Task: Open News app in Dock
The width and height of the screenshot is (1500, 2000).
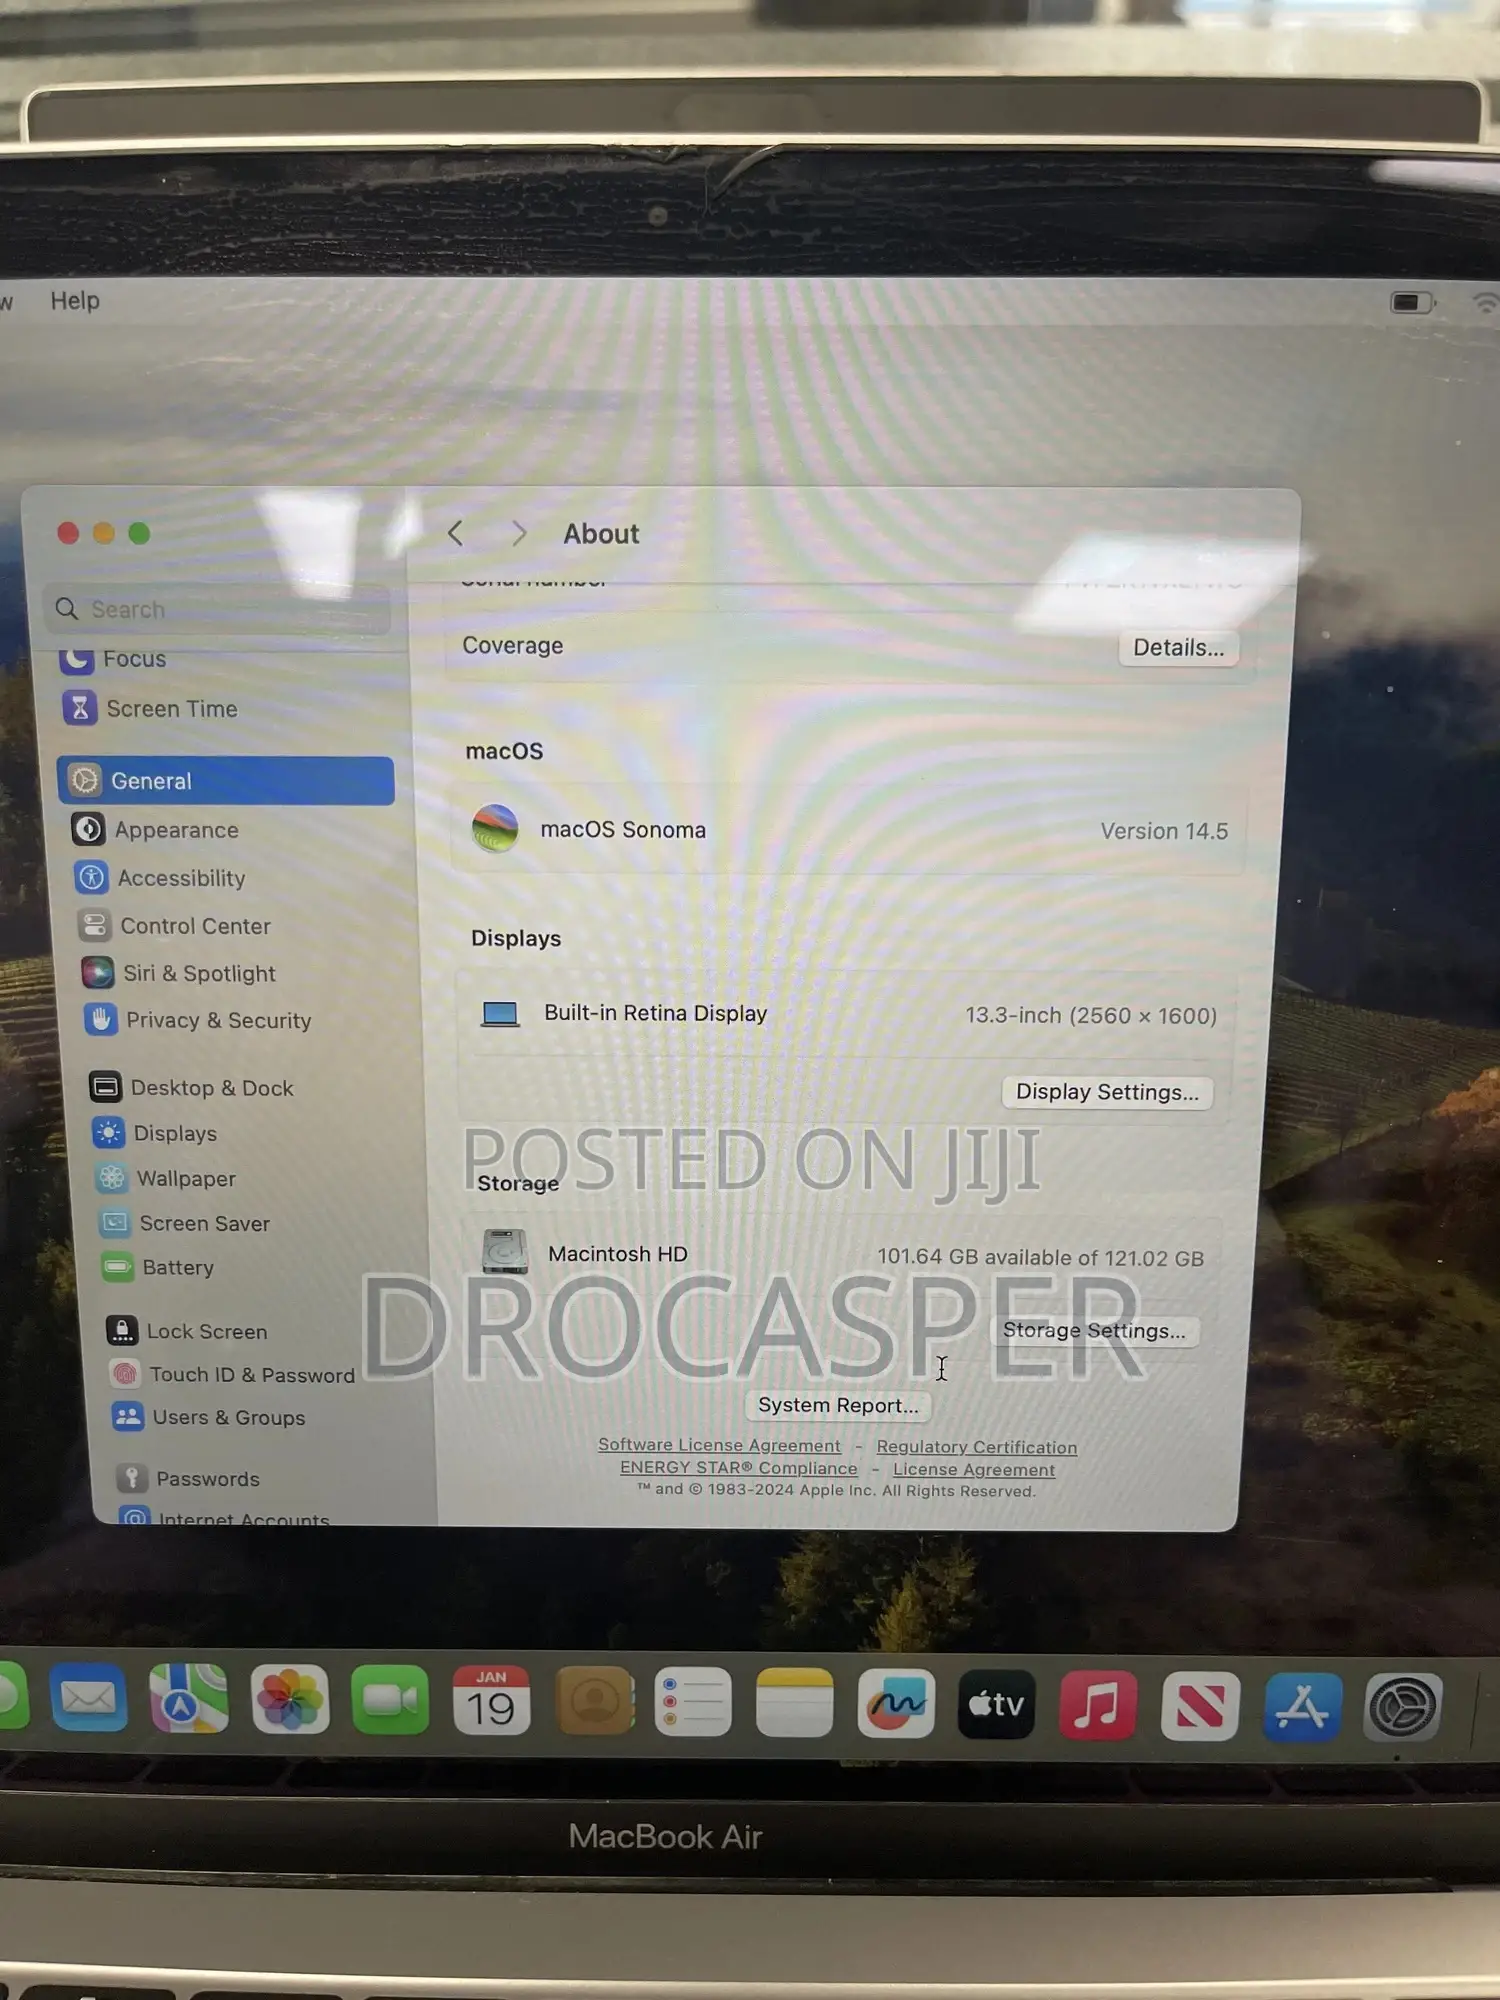Action: pos(1200,1706)
